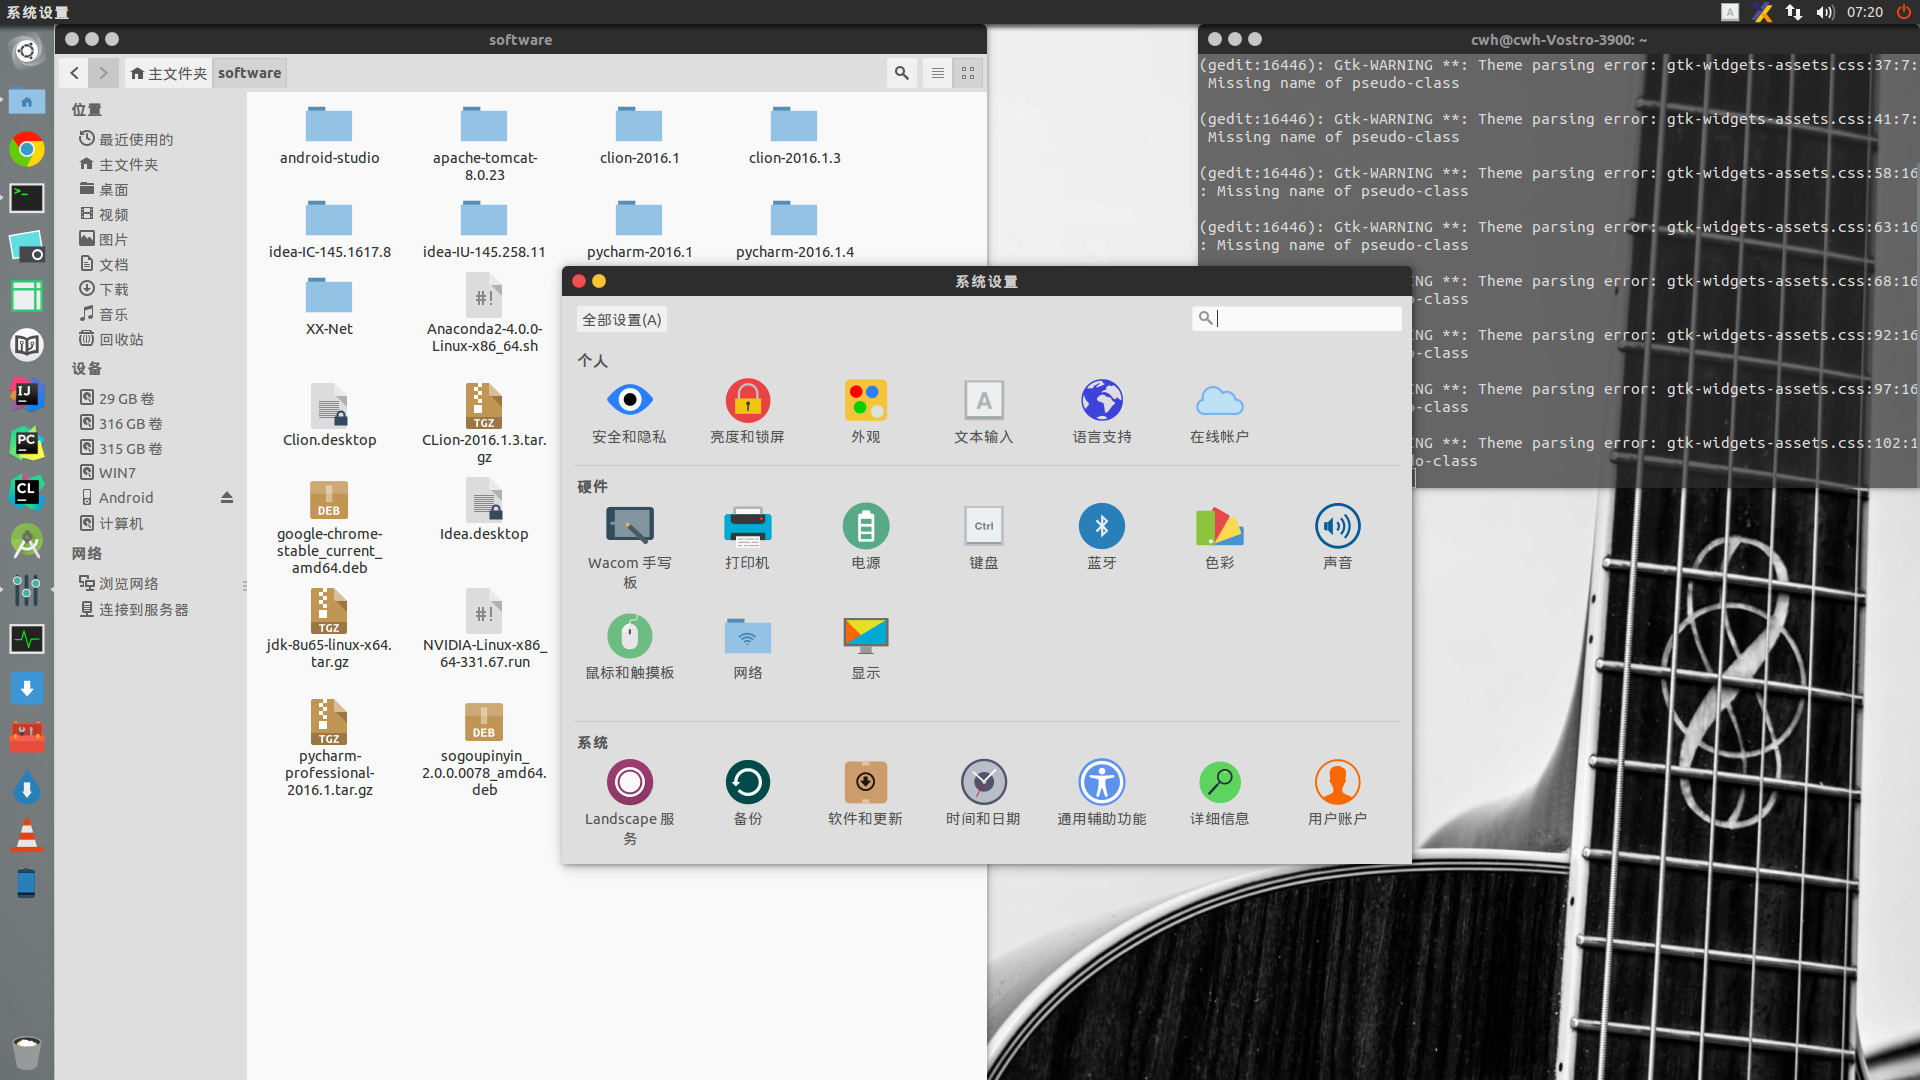Open the backup settings icon

pos(747,783)
